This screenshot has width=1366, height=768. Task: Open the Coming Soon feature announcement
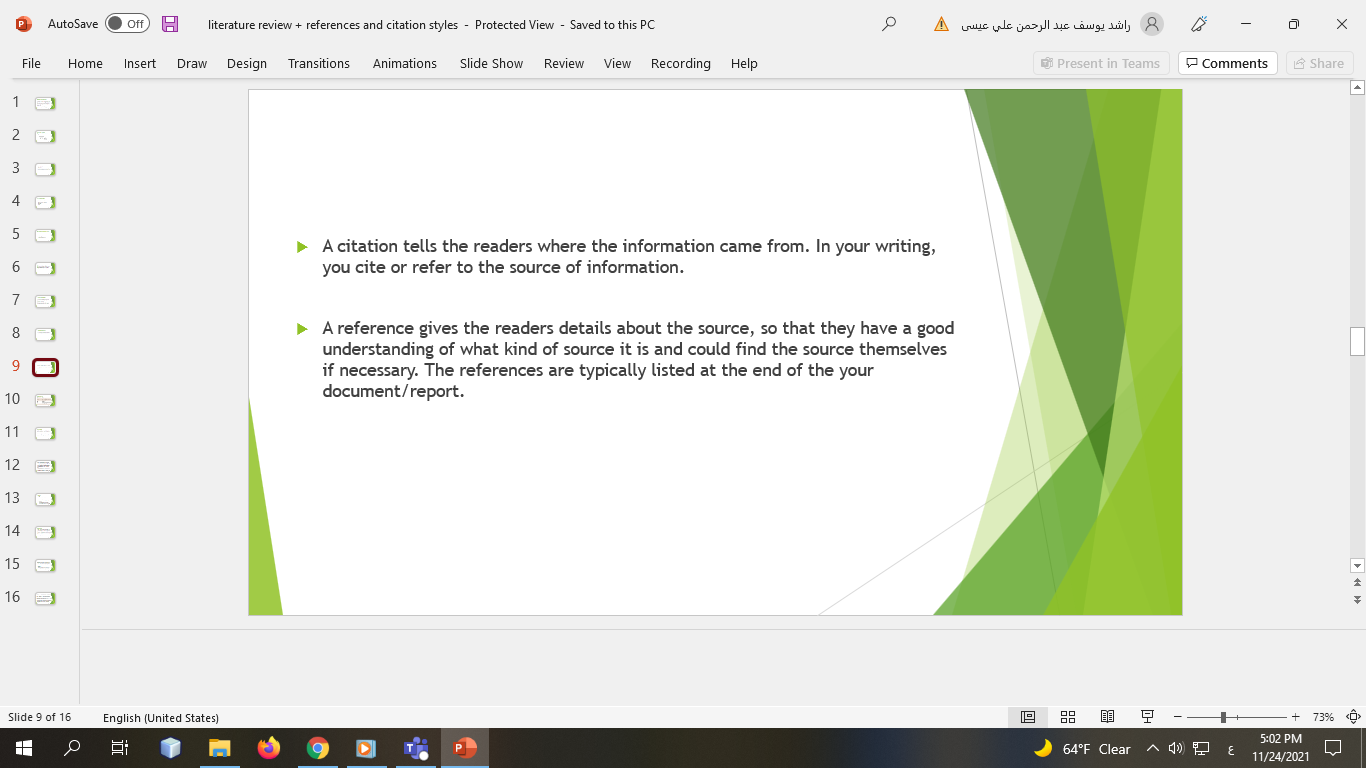pos(1199,24)
